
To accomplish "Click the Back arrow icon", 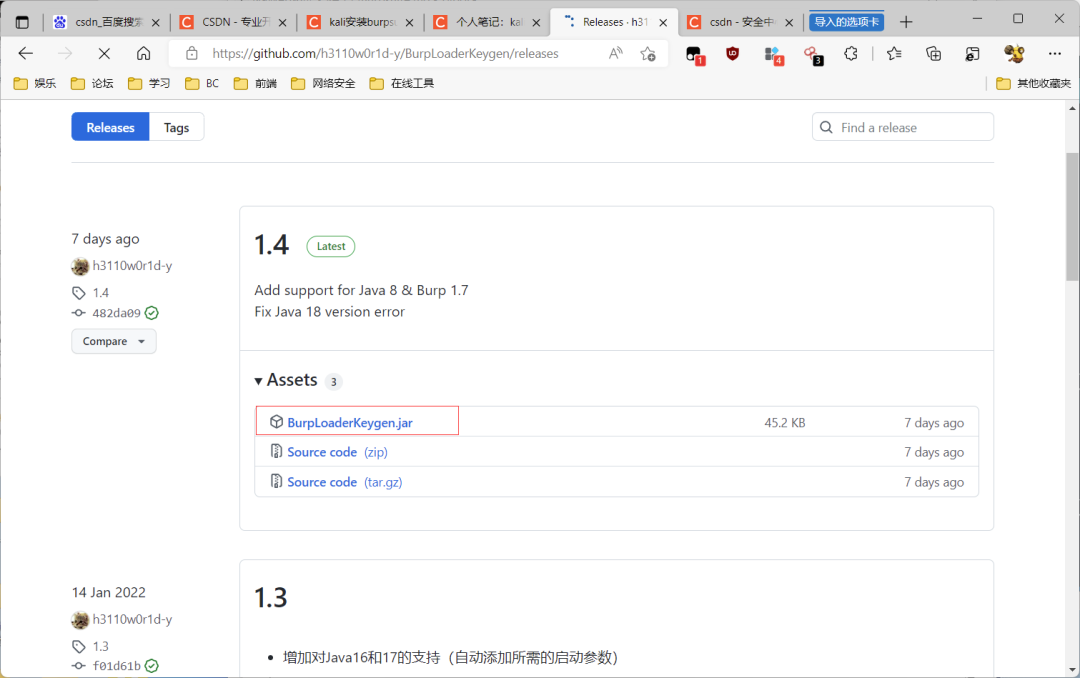I will (26, 54).
